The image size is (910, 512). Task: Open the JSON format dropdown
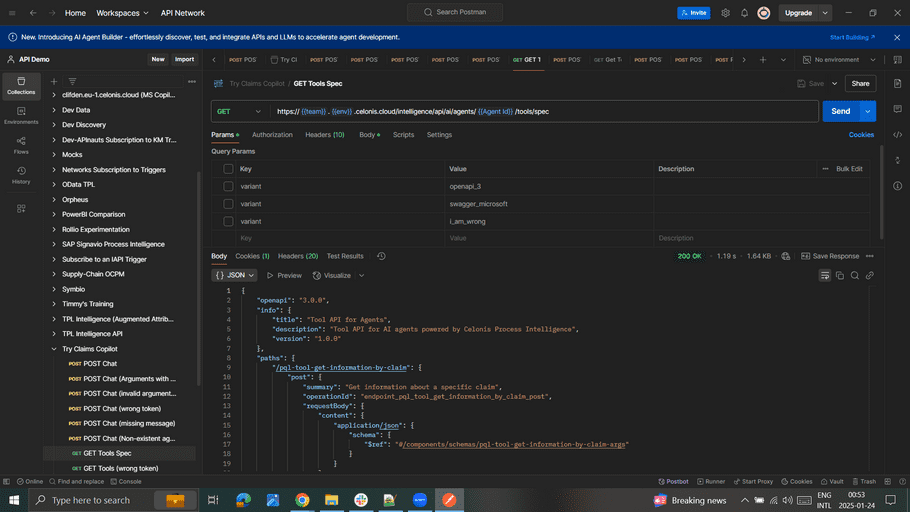pos(235,275)
